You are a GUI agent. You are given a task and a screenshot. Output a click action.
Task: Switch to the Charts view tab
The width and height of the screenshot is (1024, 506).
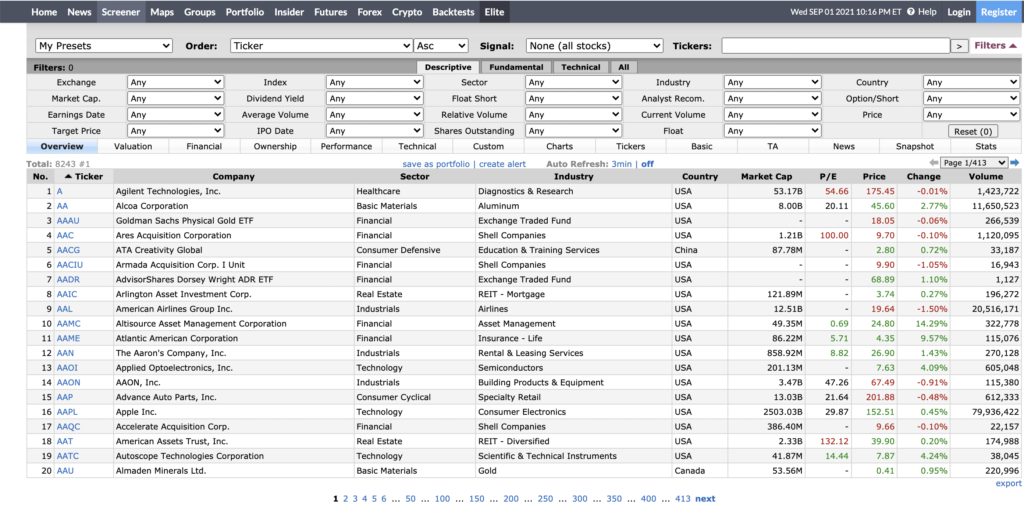[x=560, y=146]
